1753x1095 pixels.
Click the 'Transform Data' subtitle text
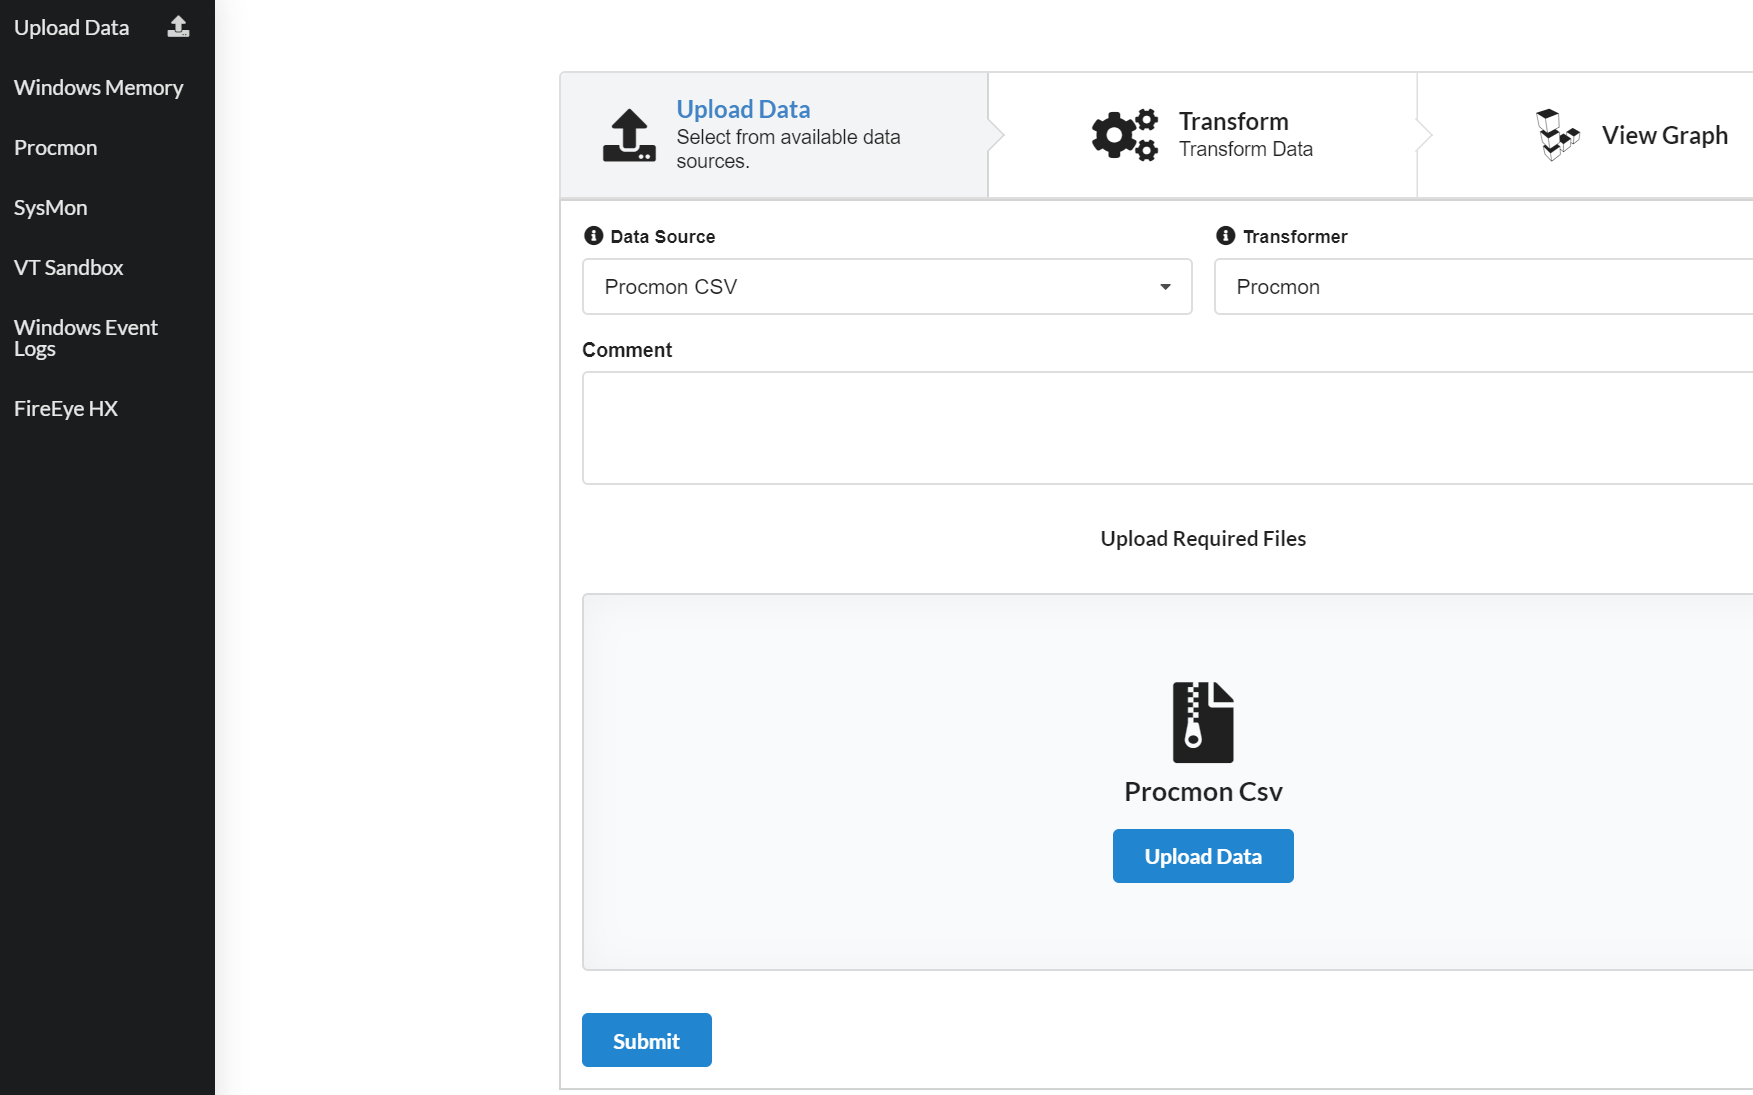(x=1246, y=149)
